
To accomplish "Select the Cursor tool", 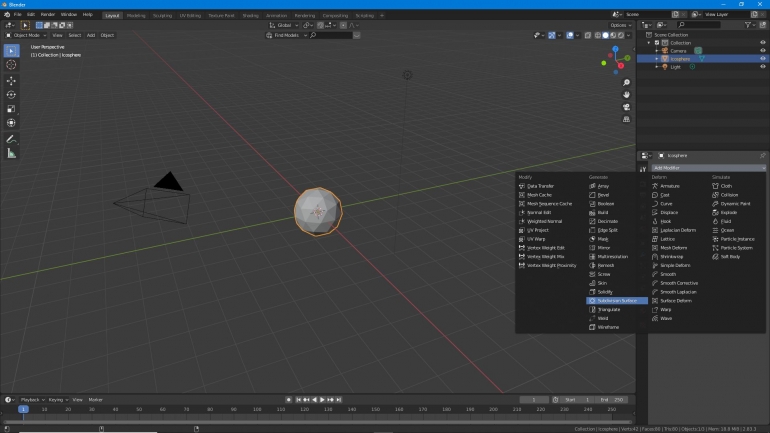I will (x=11, y=65).
